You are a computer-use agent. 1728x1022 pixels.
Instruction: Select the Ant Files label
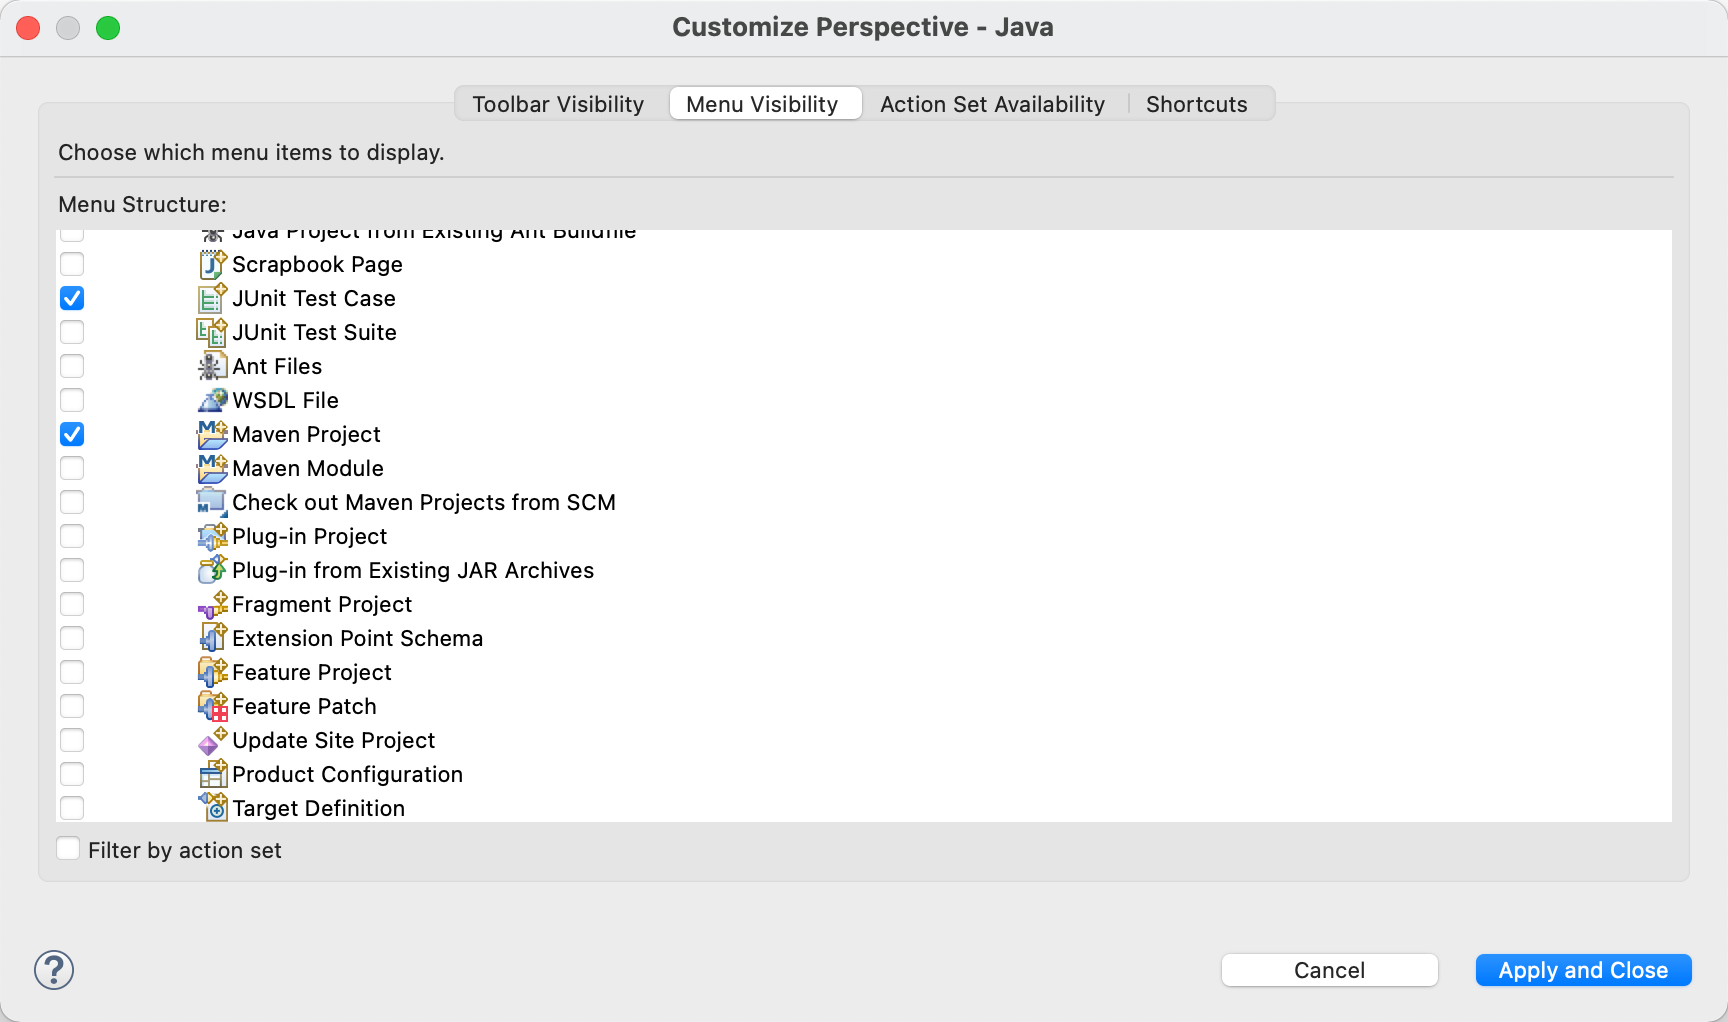pos(277,366)
